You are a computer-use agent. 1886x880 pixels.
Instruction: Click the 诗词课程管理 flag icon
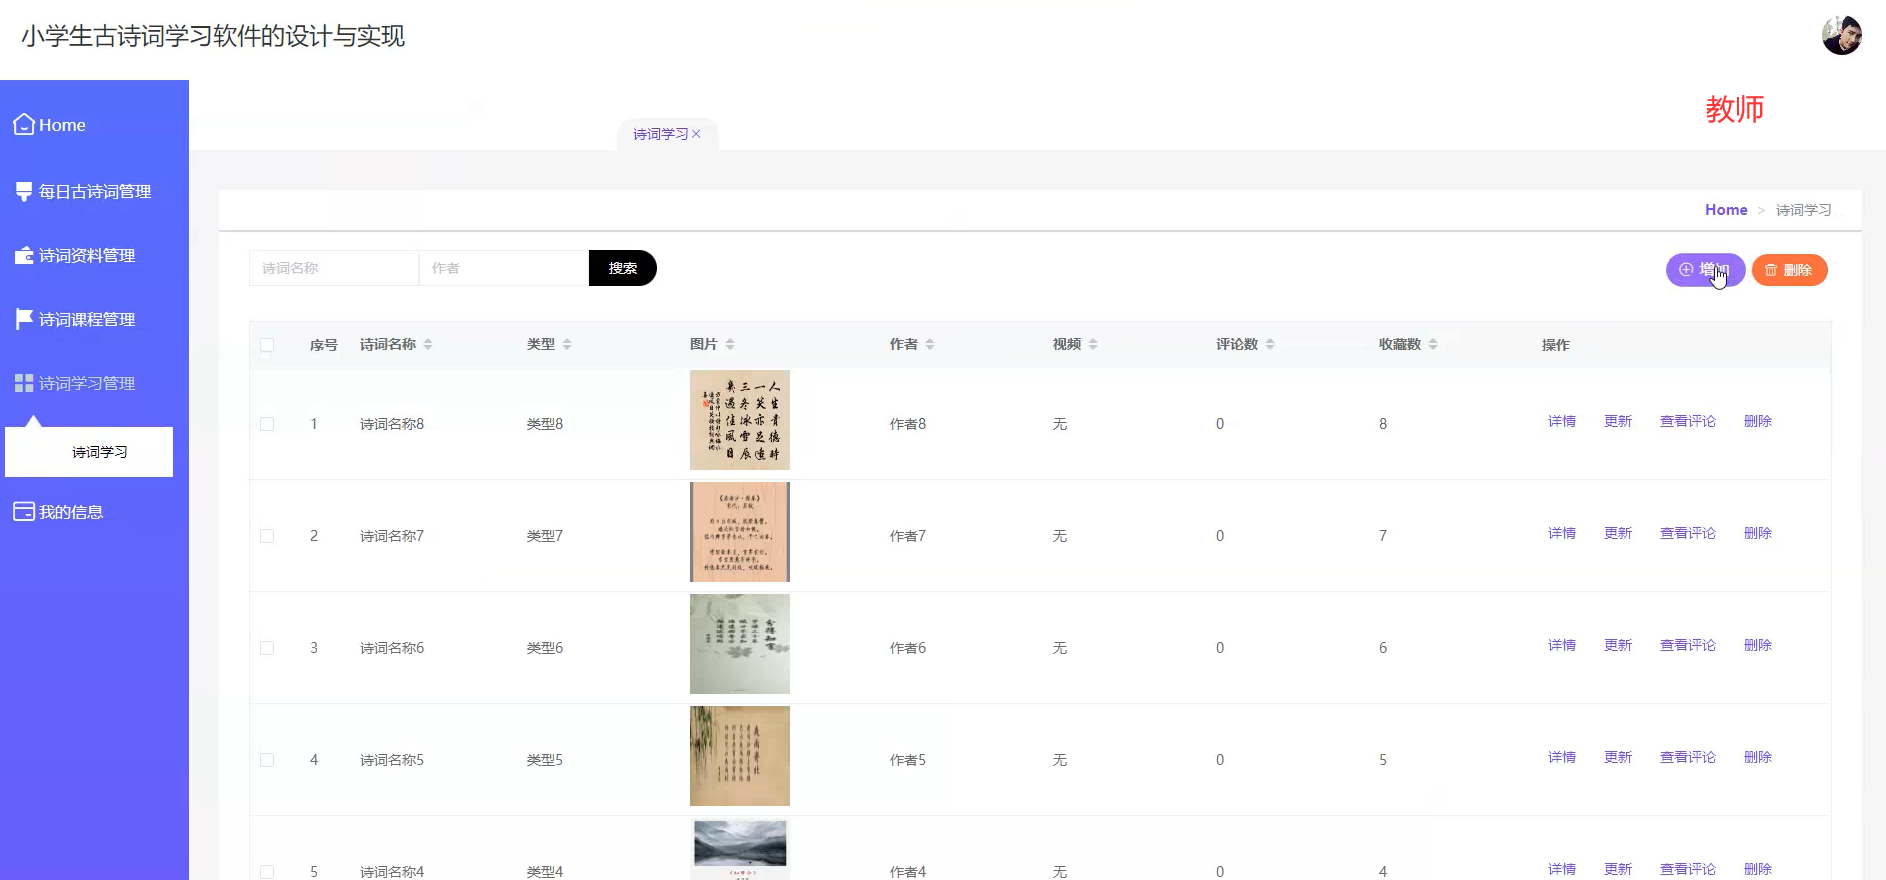[24, 319]
